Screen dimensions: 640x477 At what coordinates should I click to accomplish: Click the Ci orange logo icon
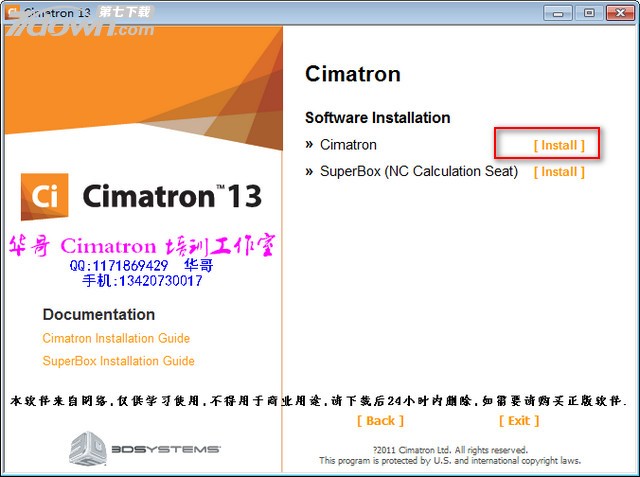click(45, 197)
